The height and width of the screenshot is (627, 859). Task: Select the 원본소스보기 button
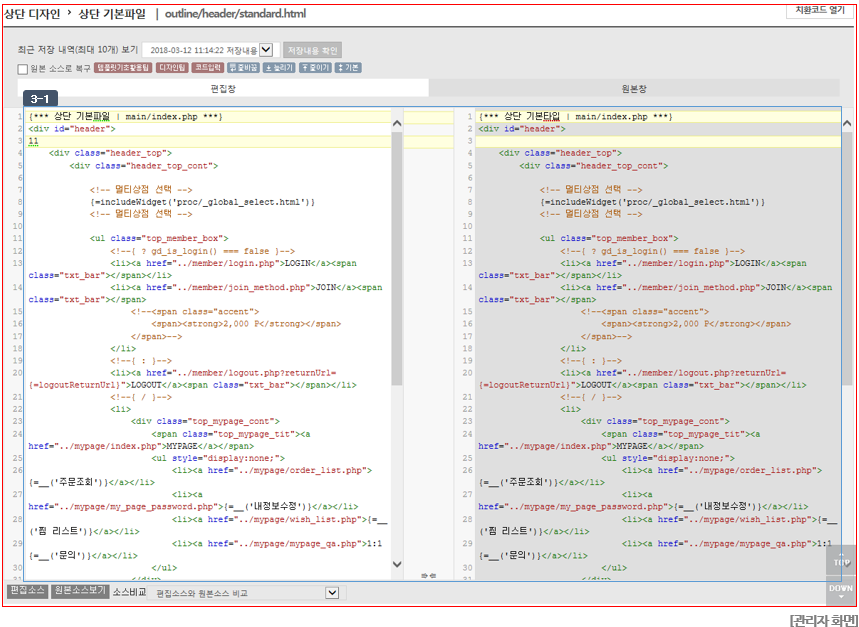point(80,591)
